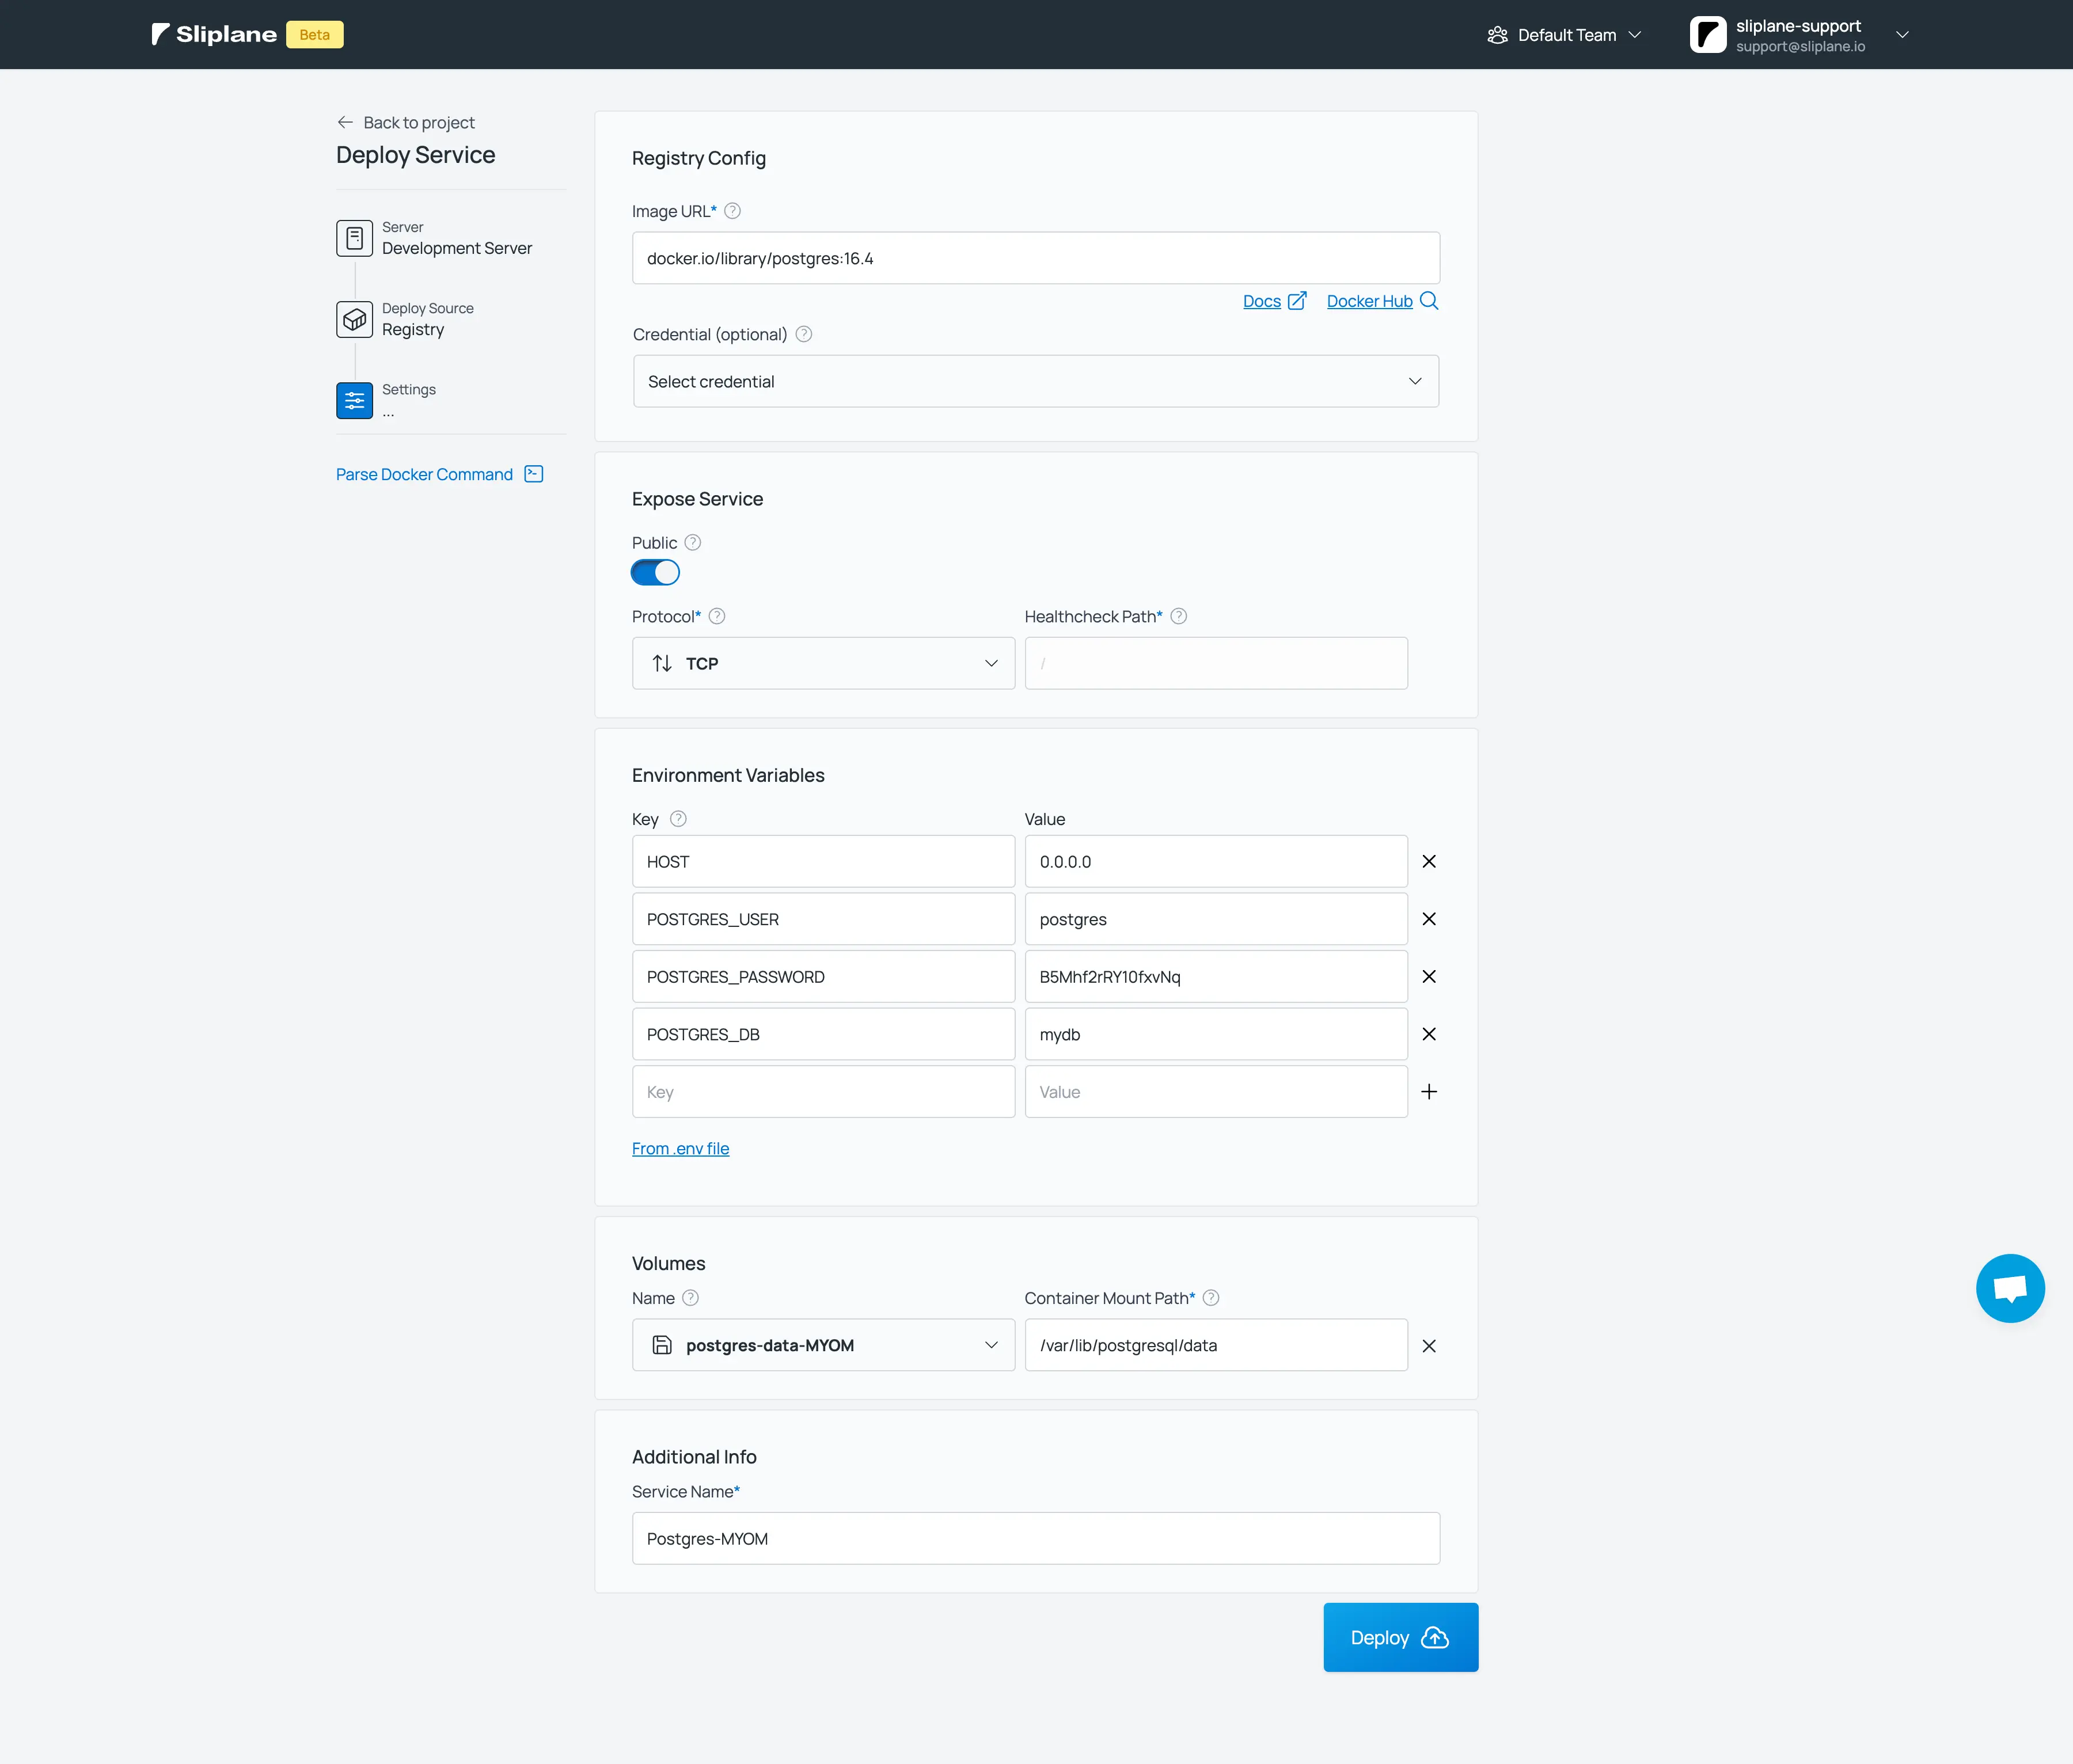Viewport: 2073px width, 1764px height.
Task: Select the Settings step label
Action: pyautogui.click(x=408, y=389)
